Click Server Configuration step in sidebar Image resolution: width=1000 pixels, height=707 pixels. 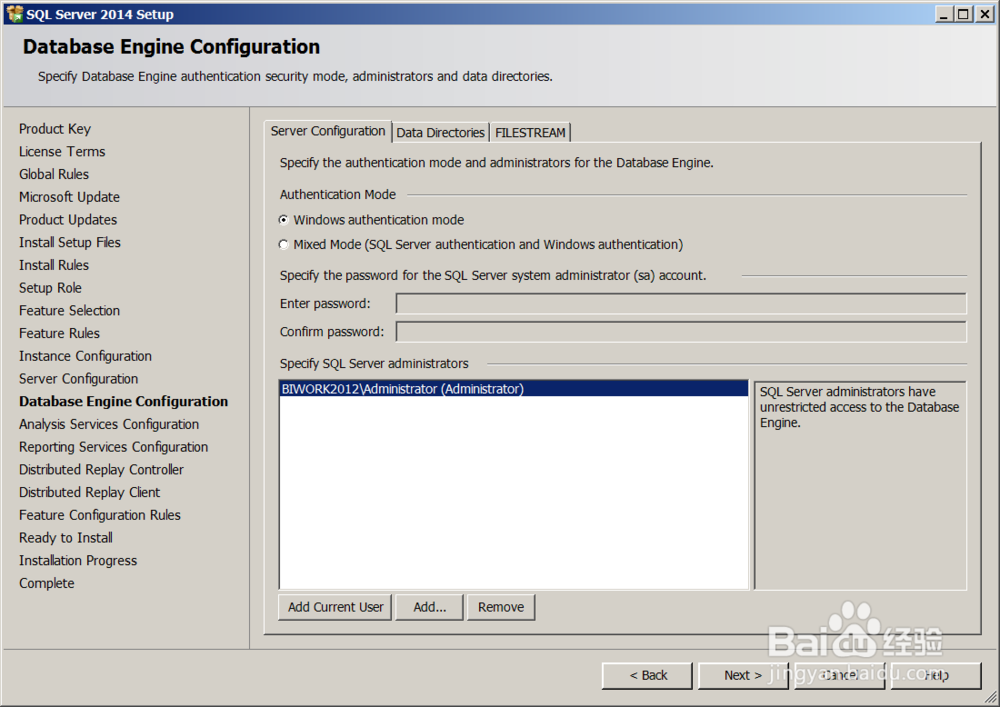click(x=78, y=379)
